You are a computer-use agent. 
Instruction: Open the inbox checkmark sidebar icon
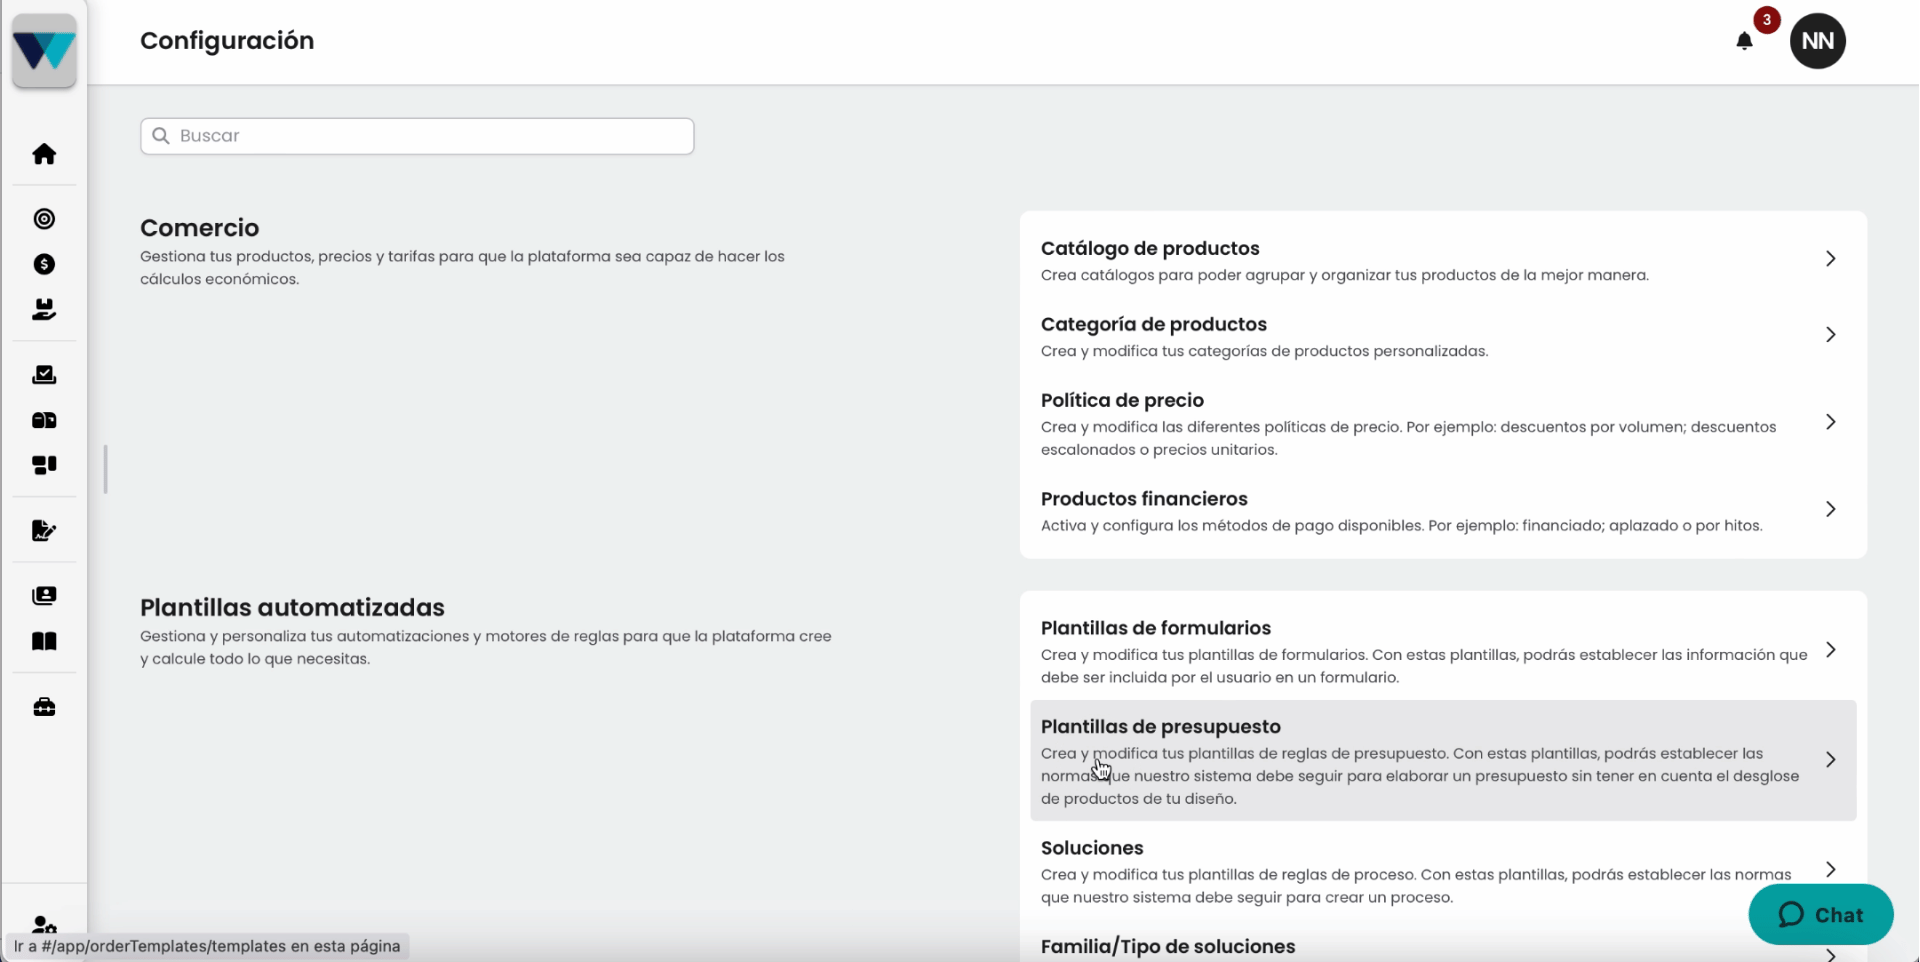click(x=44, y=375)
